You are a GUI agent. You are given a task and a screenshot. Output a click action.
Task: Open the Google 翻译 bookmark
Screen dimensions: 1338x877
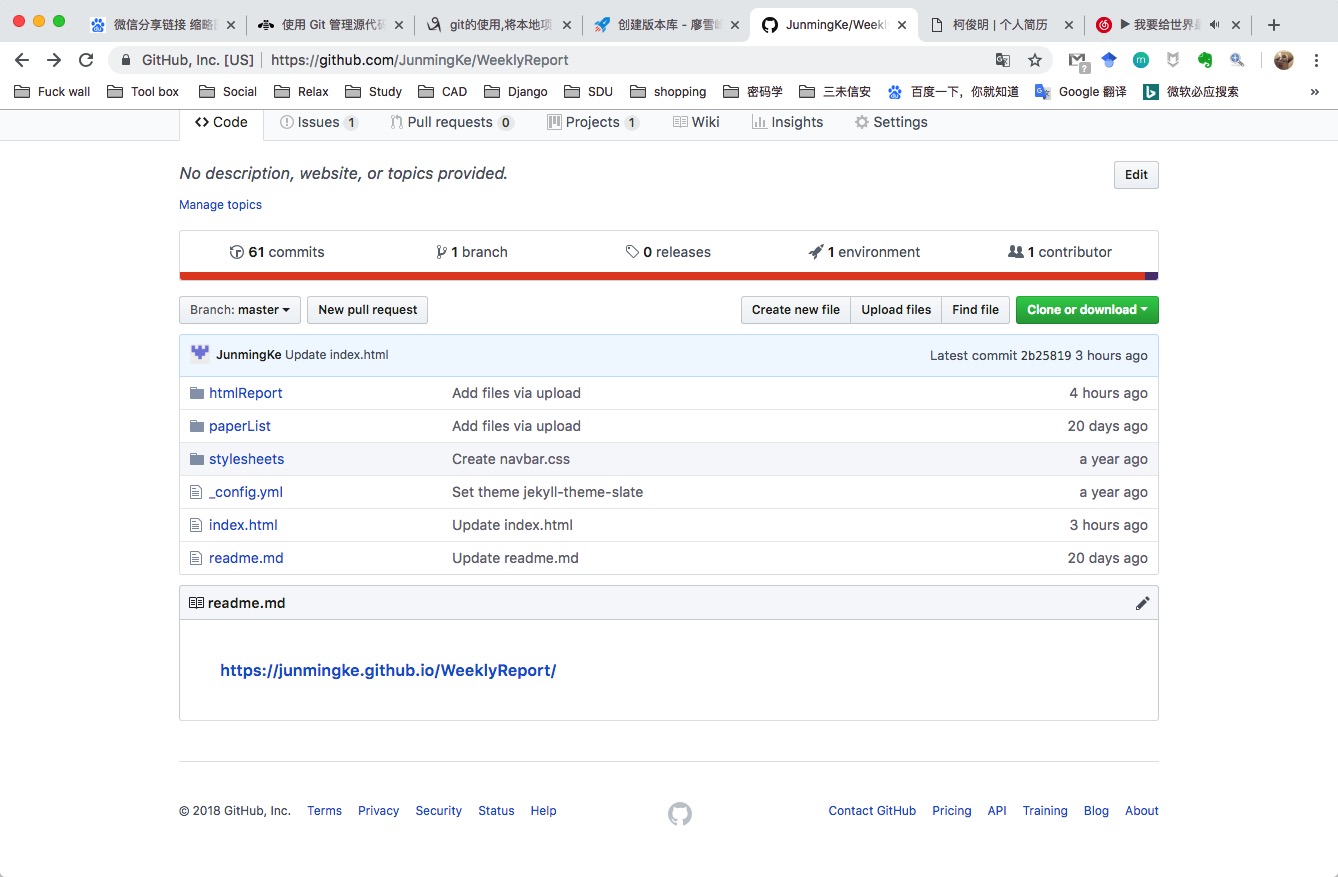[1080, 91]
